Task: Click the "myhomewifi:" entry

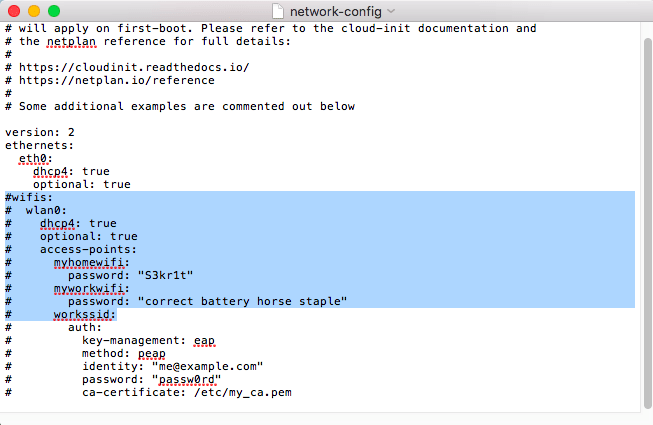Action: click(85, 262)
